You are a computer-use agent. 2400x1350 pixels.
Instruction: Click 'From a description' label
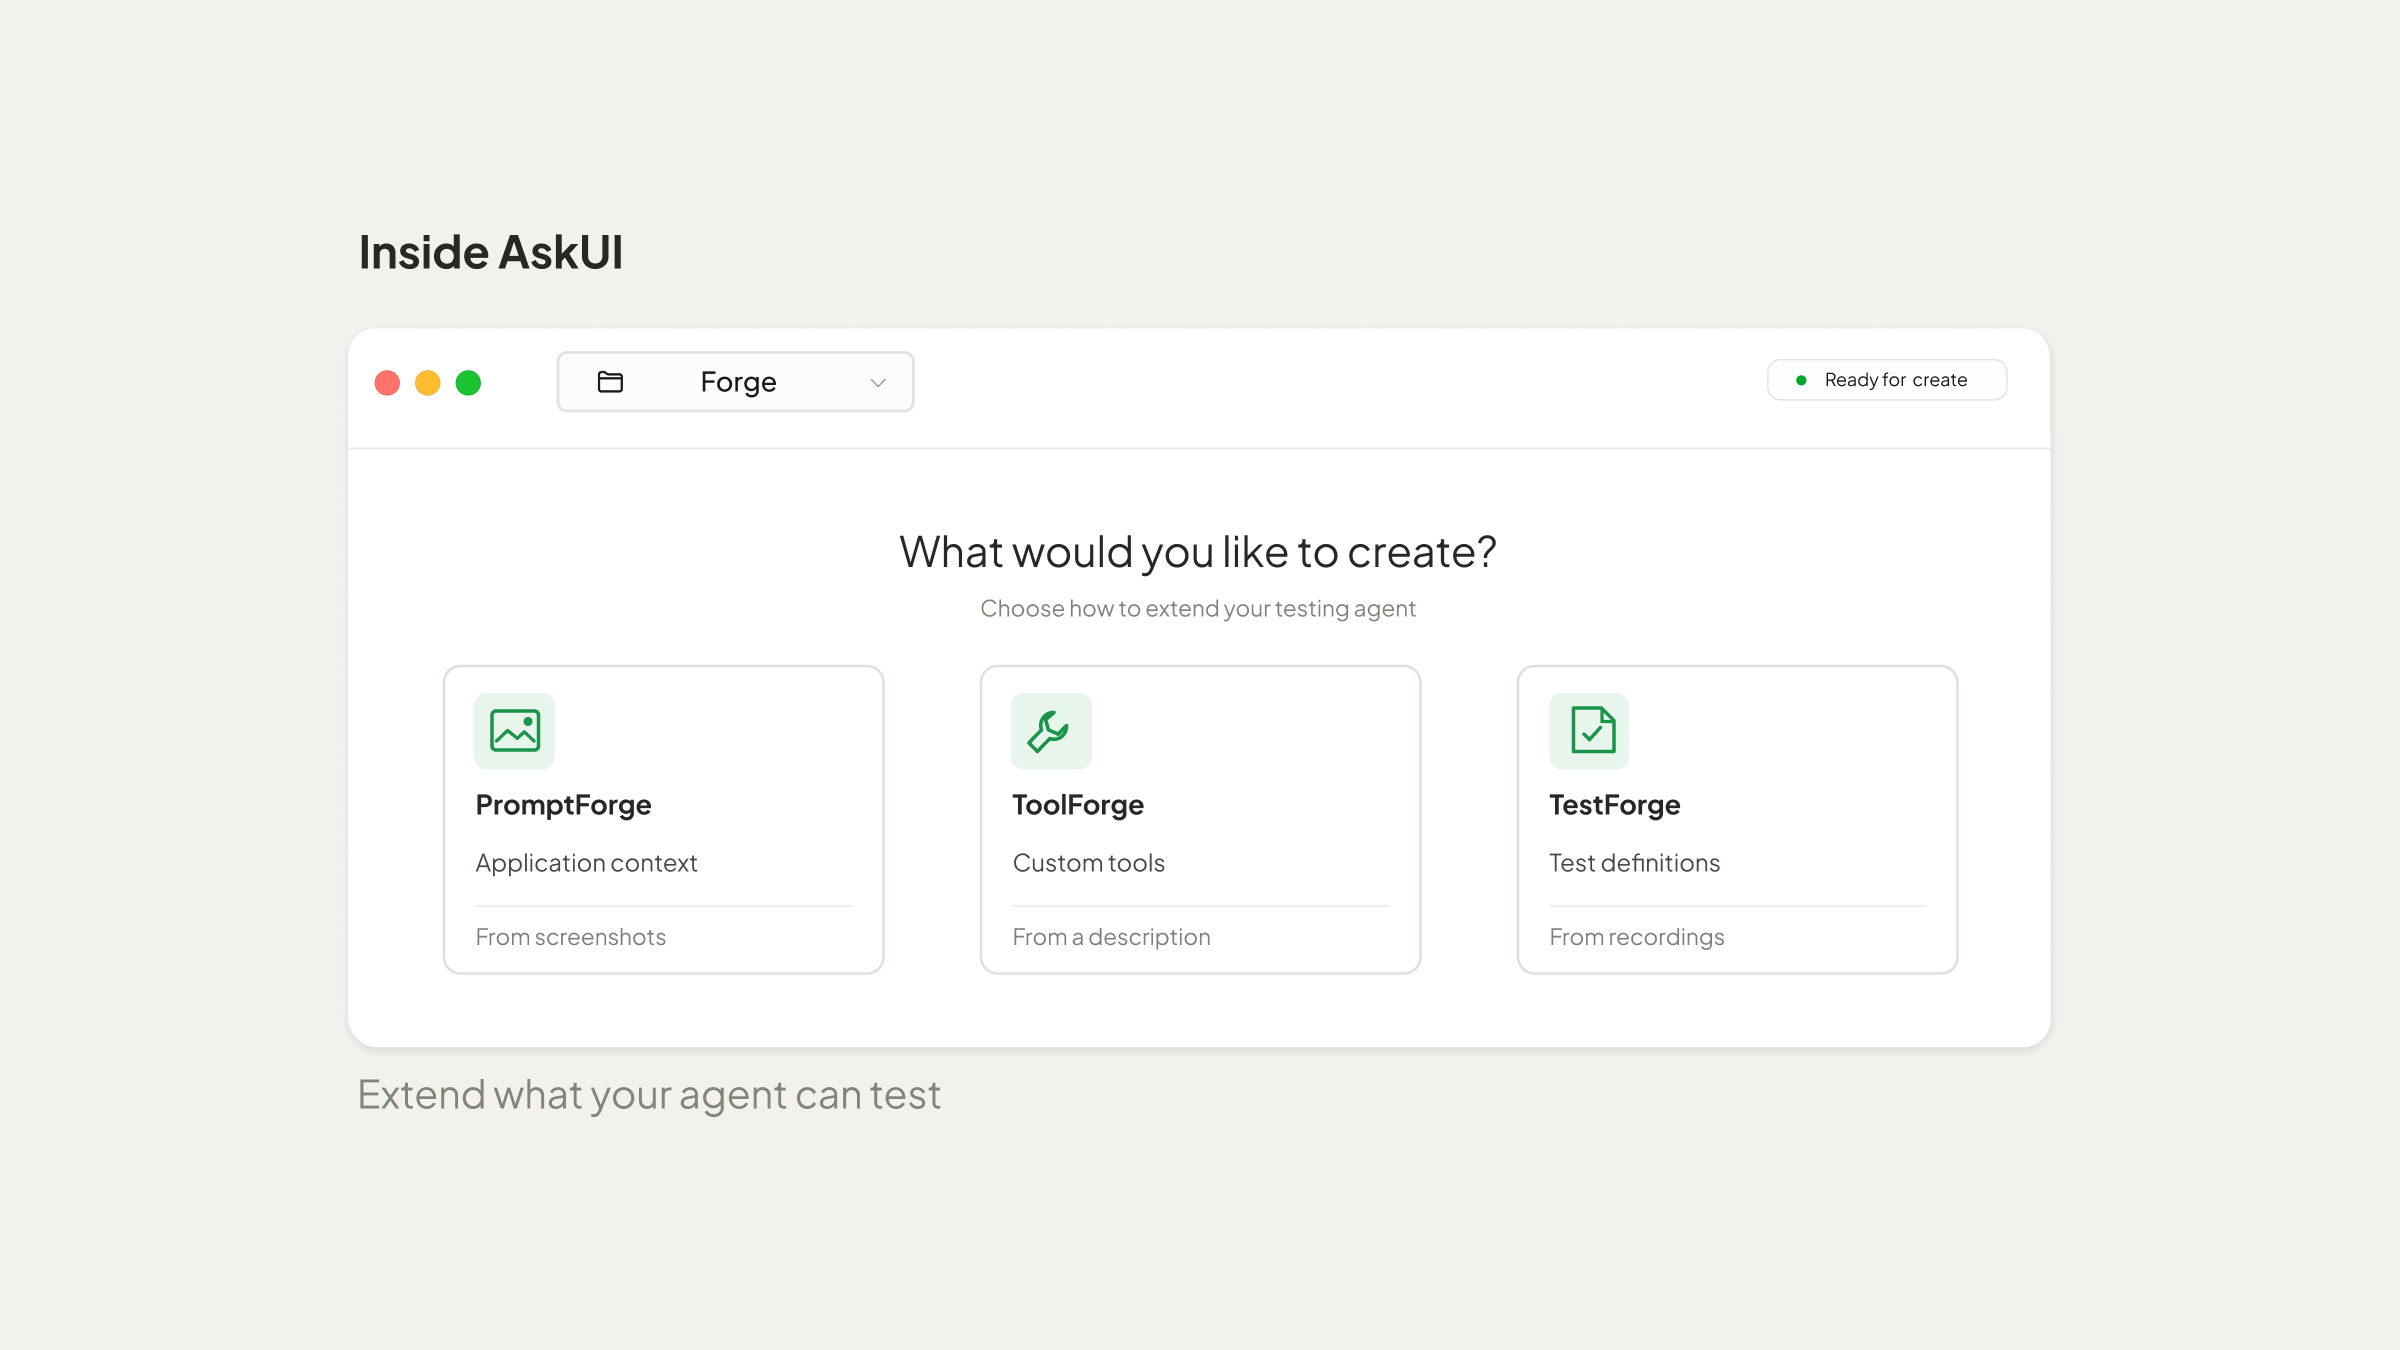click(x=1111, y=937)
